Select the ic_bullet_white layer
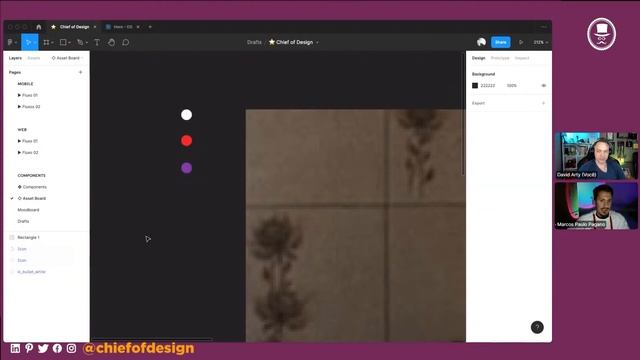640x360 pixels. click(31, 271)
